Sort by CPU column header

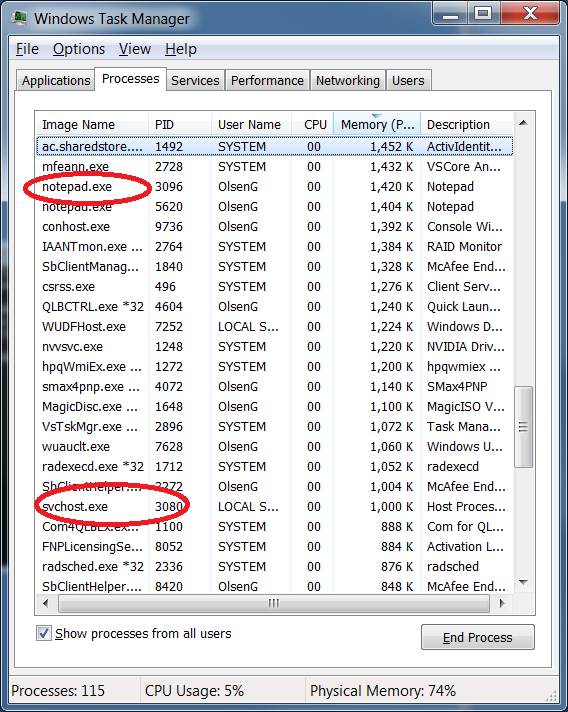pos(313,124)
